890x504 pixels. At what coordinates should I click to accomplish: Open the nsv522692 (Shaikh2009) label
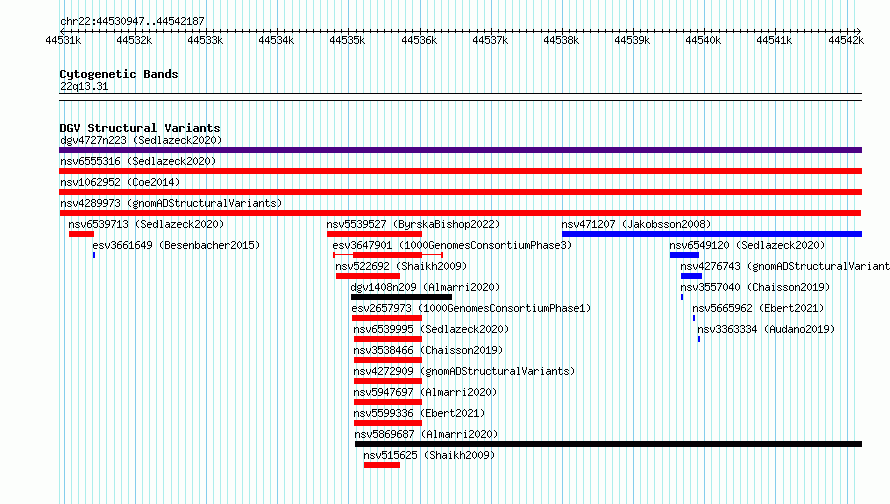[401, 266]
